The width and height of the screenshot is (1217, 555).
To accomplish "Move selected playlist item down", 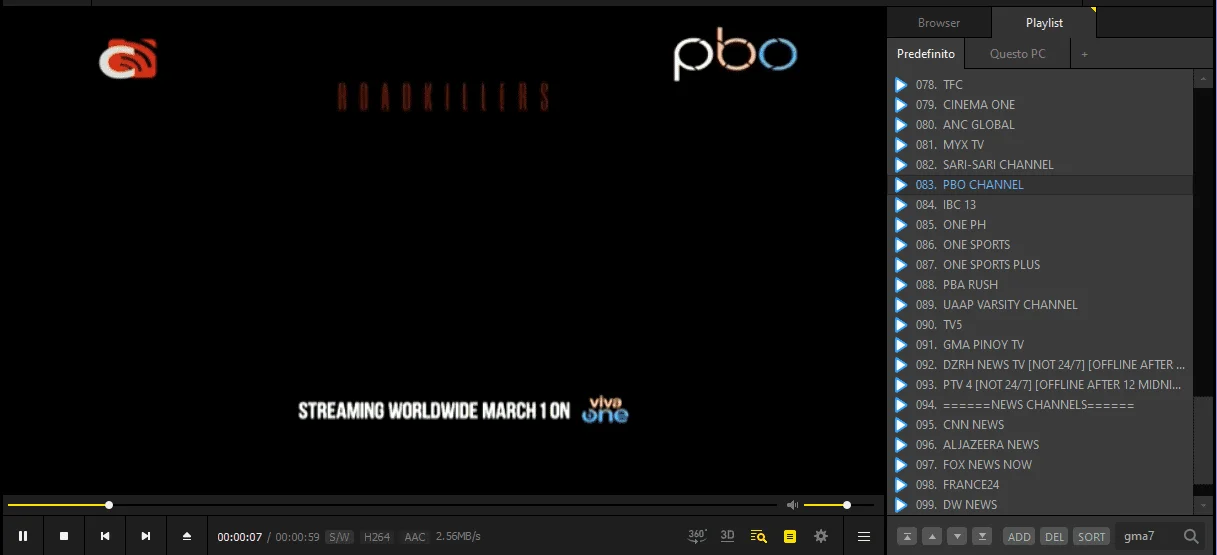I will point(957,536).
